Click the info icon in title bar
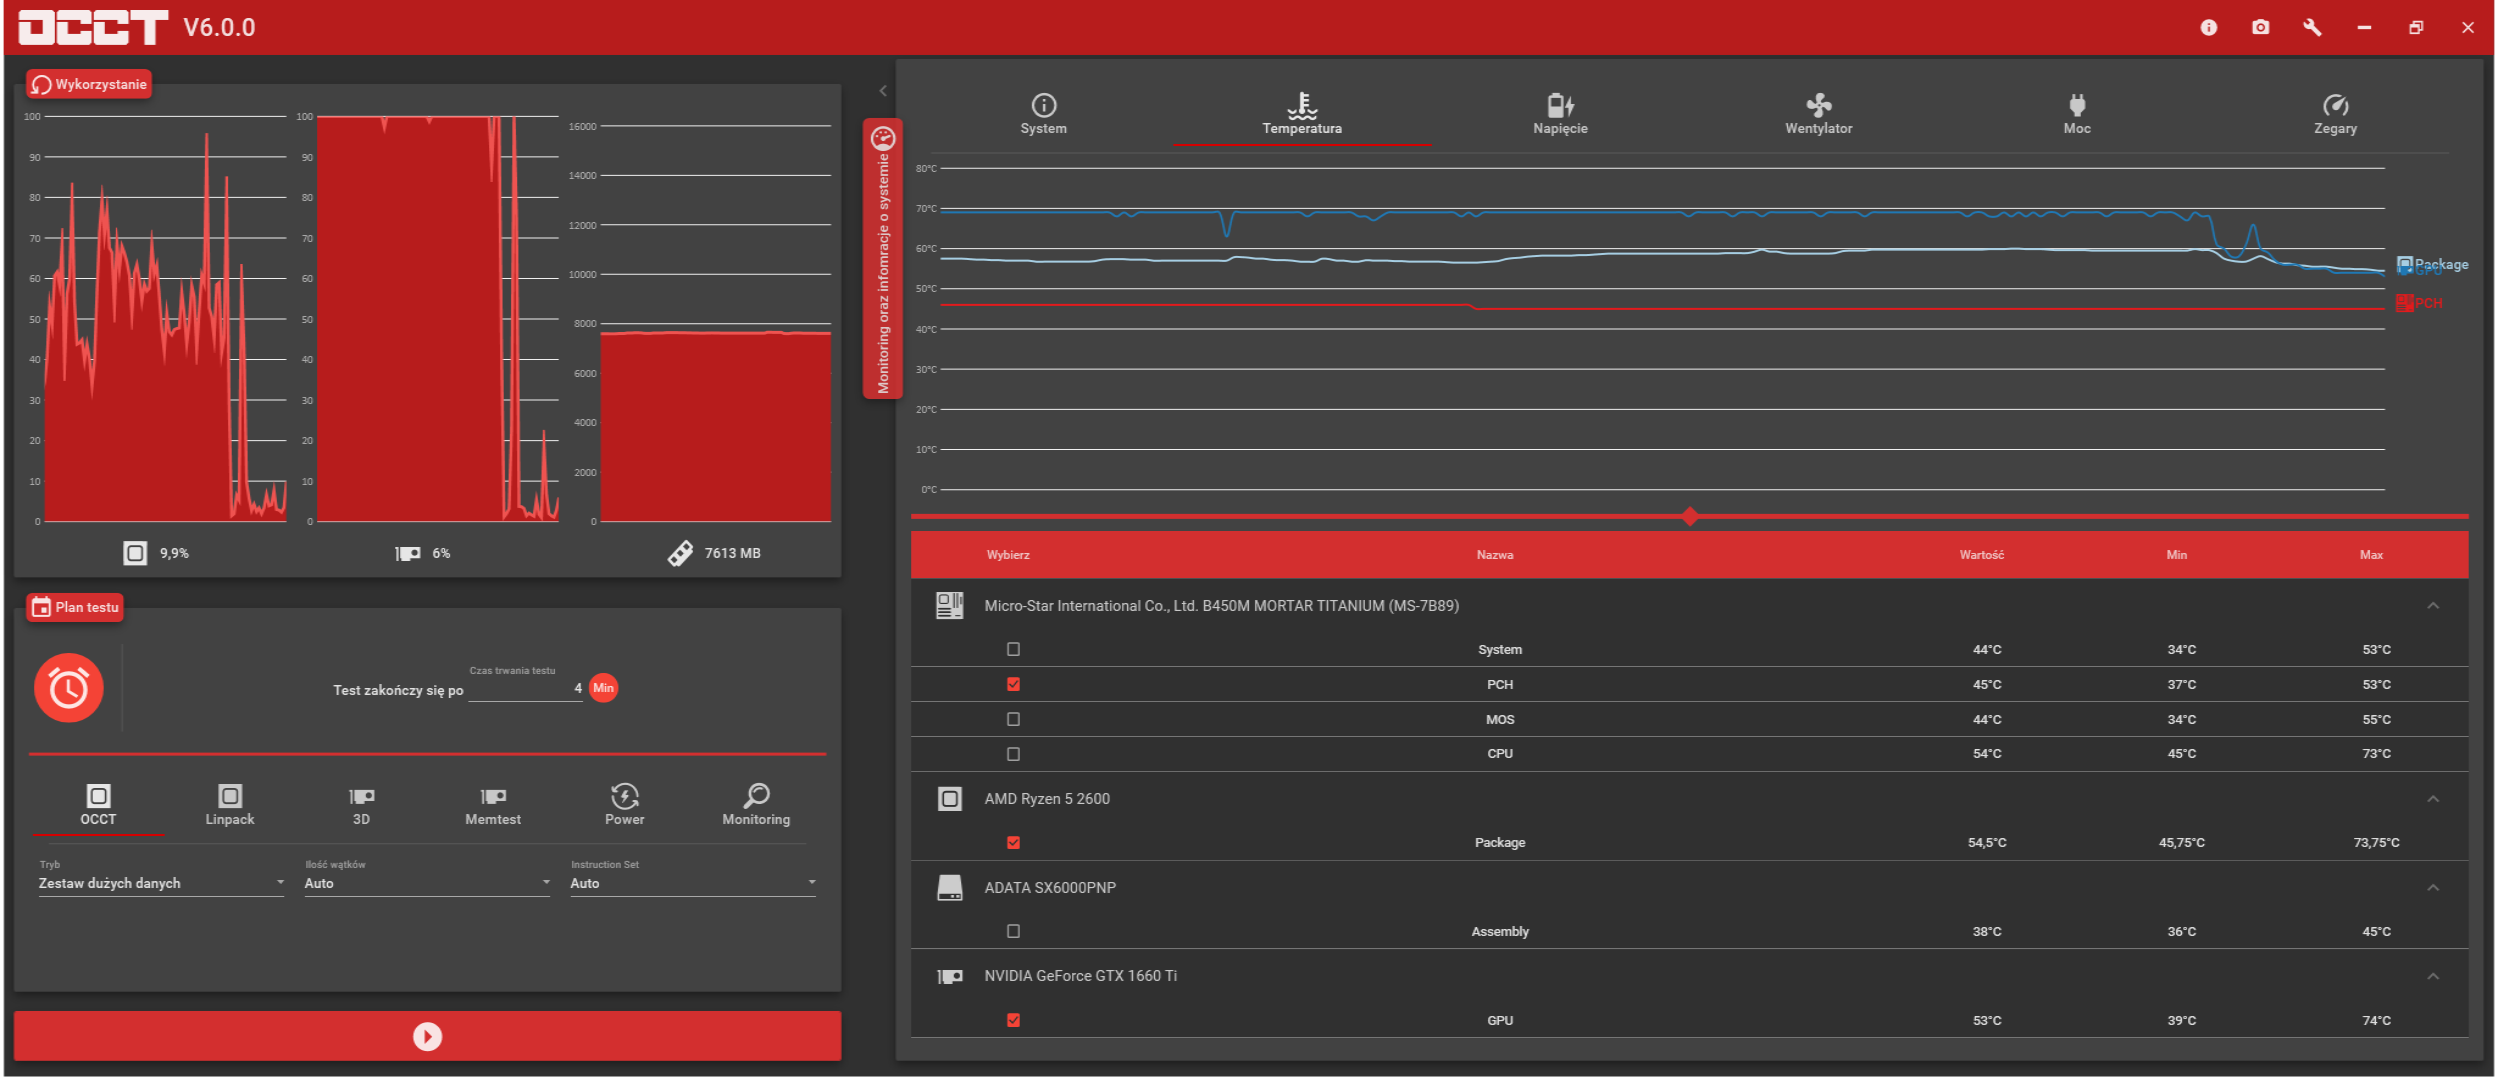The image size is (2498, 1080). tap(2208, 27)
